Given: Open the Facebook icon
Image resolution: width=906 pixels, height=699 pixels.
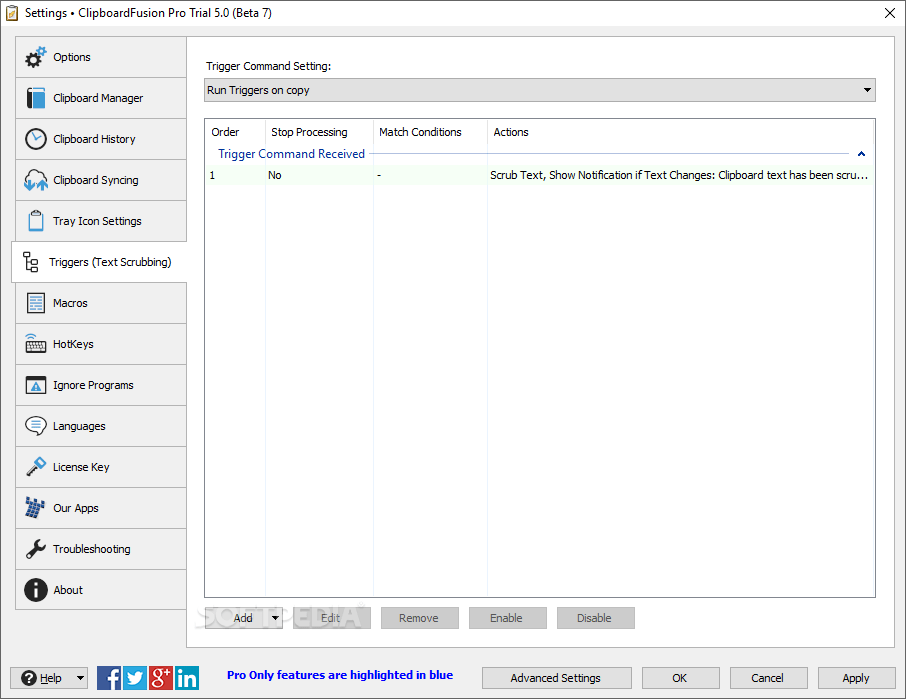Looking at the screenshot, I should click(109, 677).
